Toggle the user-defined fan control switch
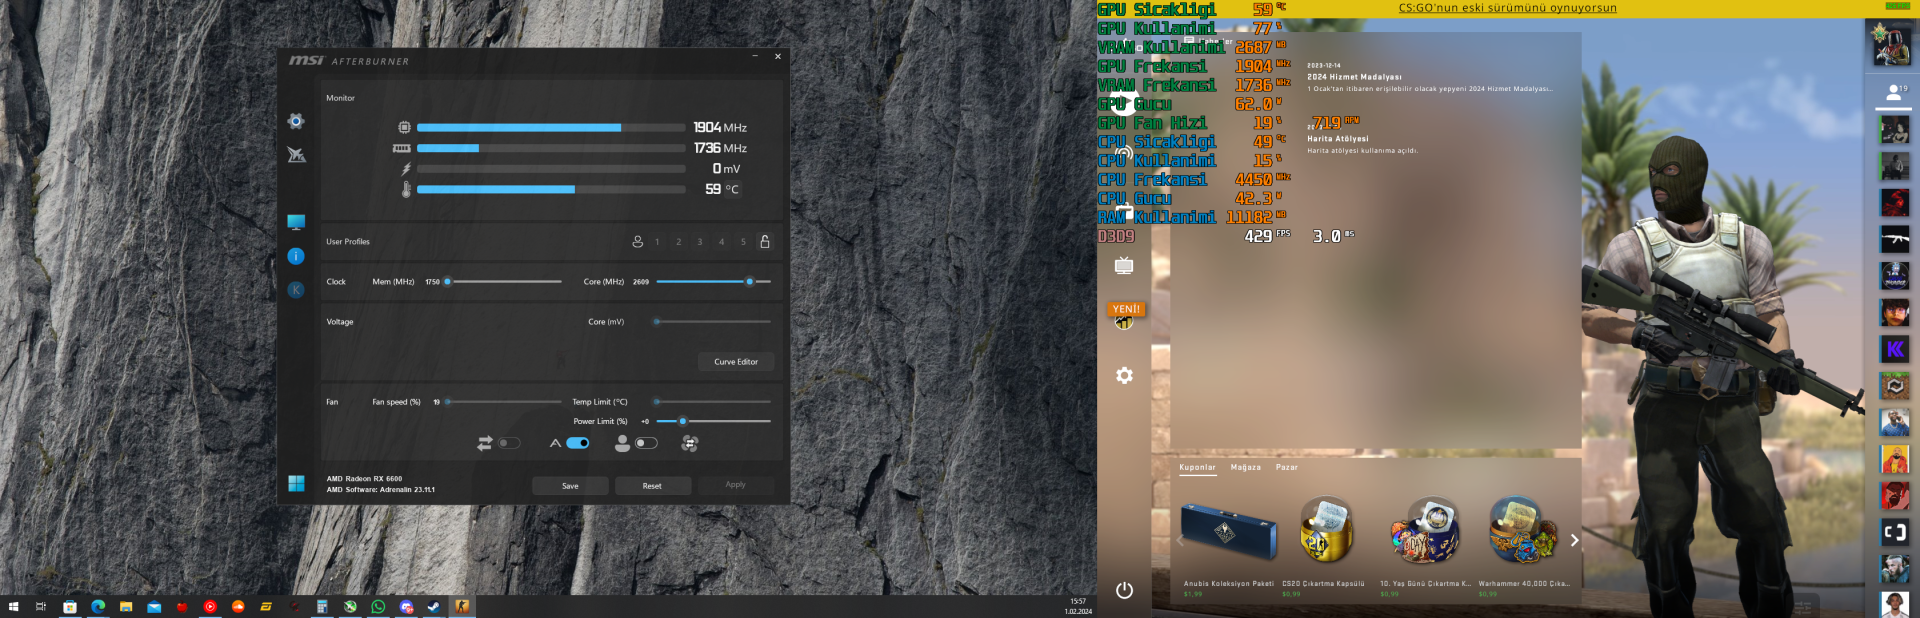The height and width of the screenshot is (618, 1920). point(646,443)
